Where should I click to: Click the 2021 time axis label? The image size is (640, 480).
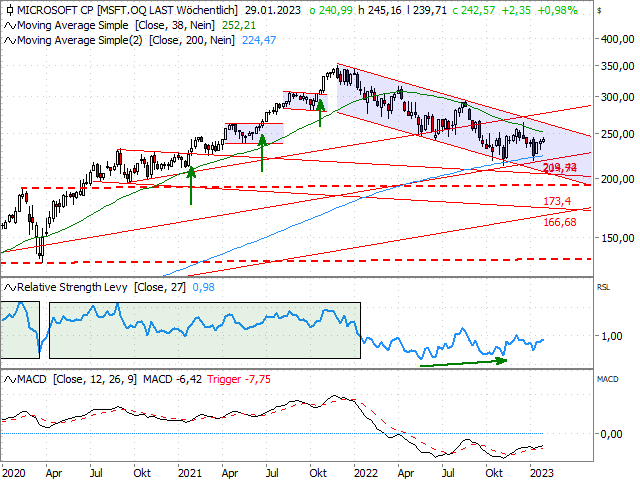pyautogui.click(x=189, y=473)
